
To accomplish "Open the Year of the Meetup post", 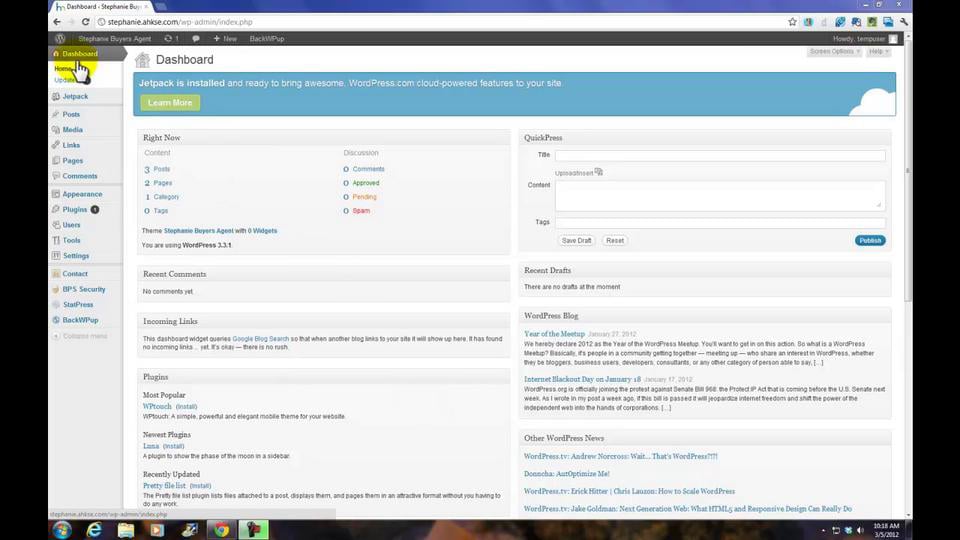I will tap(554, 334).
